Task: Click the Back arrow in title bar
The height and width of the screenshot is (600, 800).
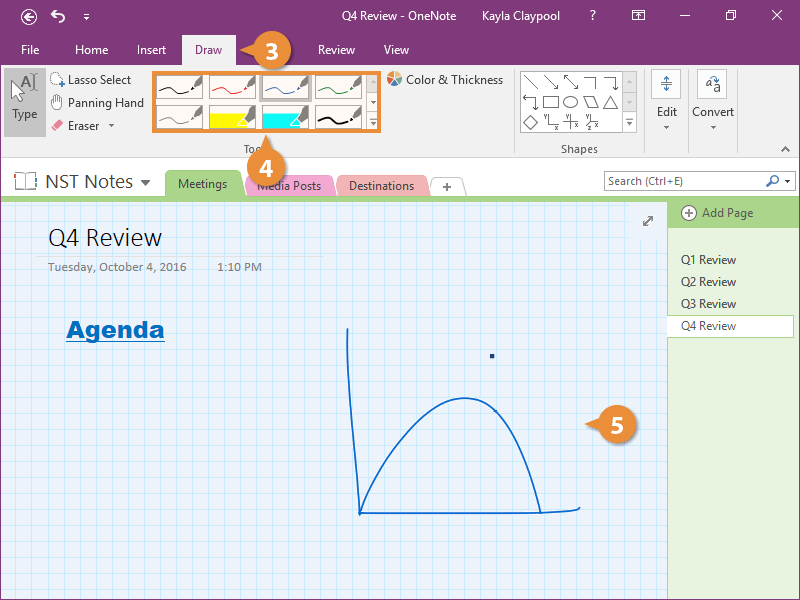Action: click(29, 16)
